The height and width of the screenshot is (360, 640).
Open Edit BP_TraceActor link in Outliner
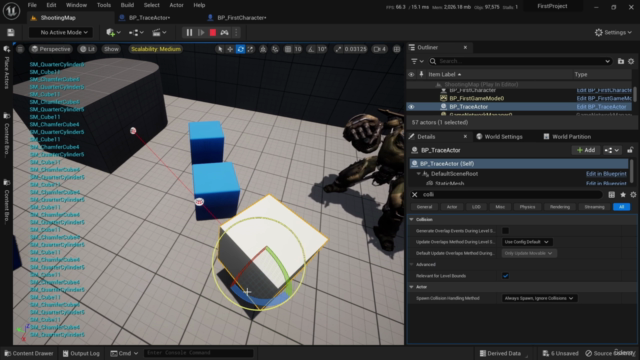pos(601,107)
